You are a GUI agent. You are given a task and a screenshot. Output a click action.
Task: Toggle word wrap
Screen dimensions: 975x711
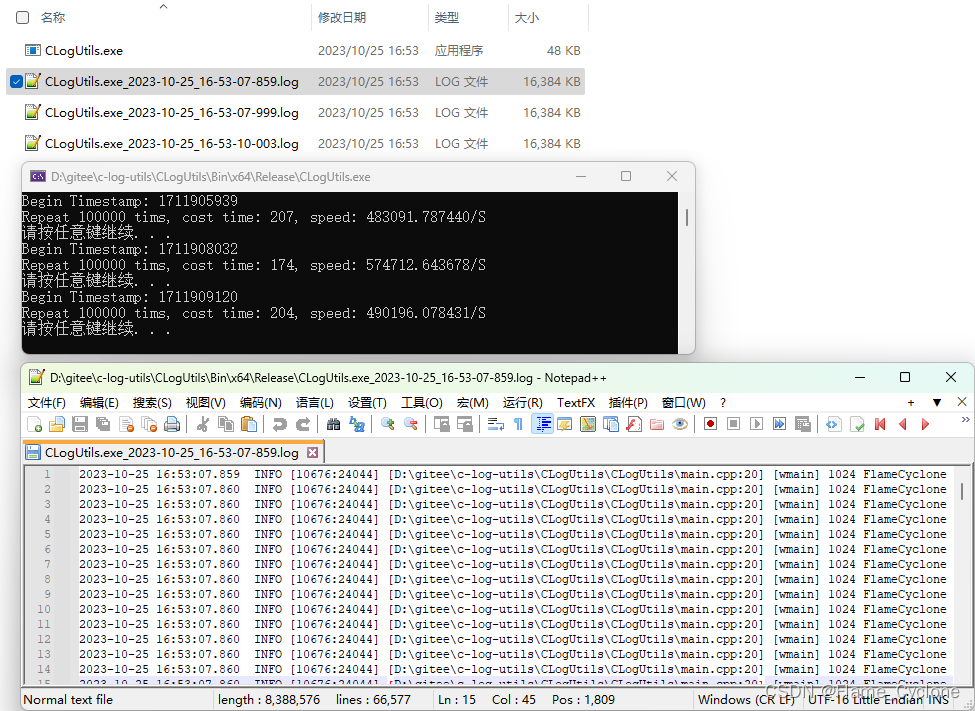point(497,424)
